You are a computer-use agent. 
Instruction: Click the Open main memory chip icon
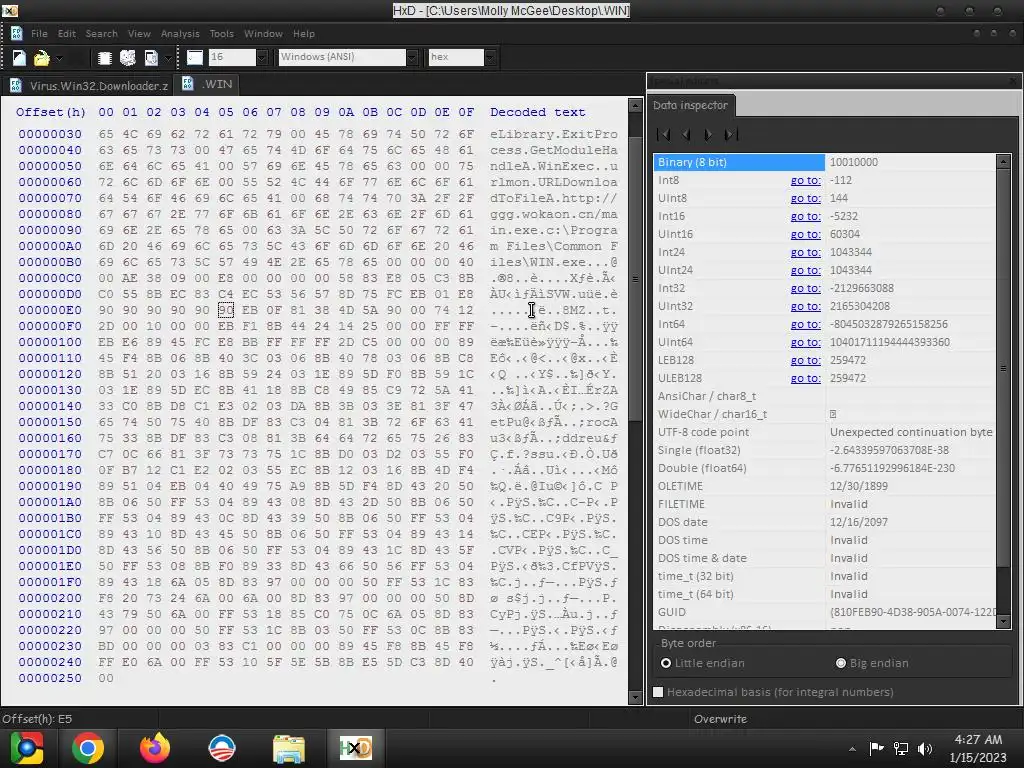click(104, 57)
